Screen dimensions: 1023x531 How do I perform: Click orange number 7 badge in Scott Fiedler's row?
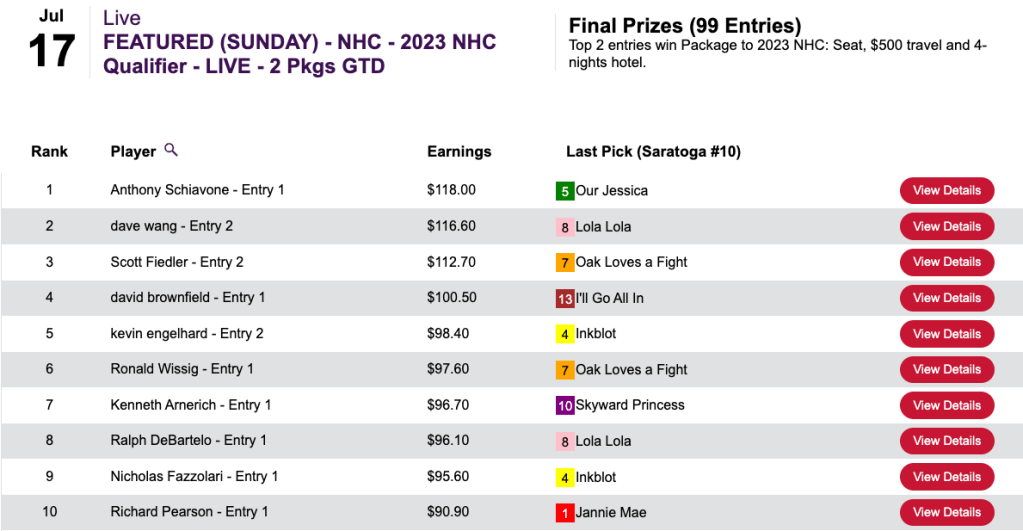point(565,263)
